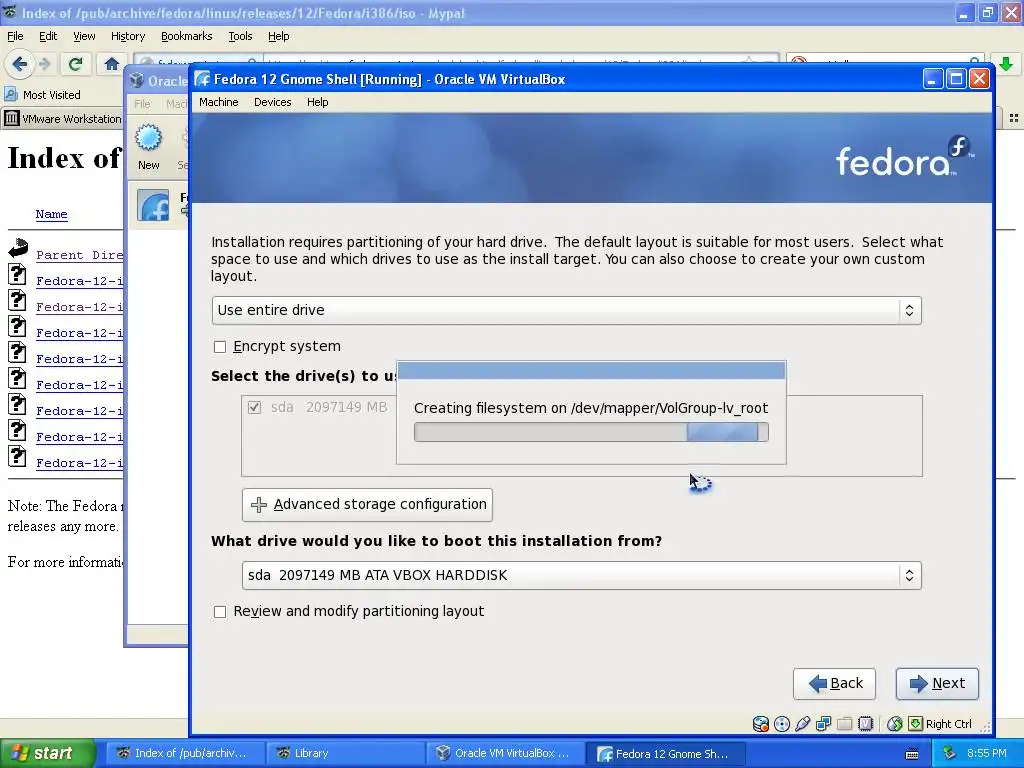Image resolution: width=1024 pixels, height=768 pixels.
Task: Open the Help menu in the VM window
Action: click(x=317, y=102)
